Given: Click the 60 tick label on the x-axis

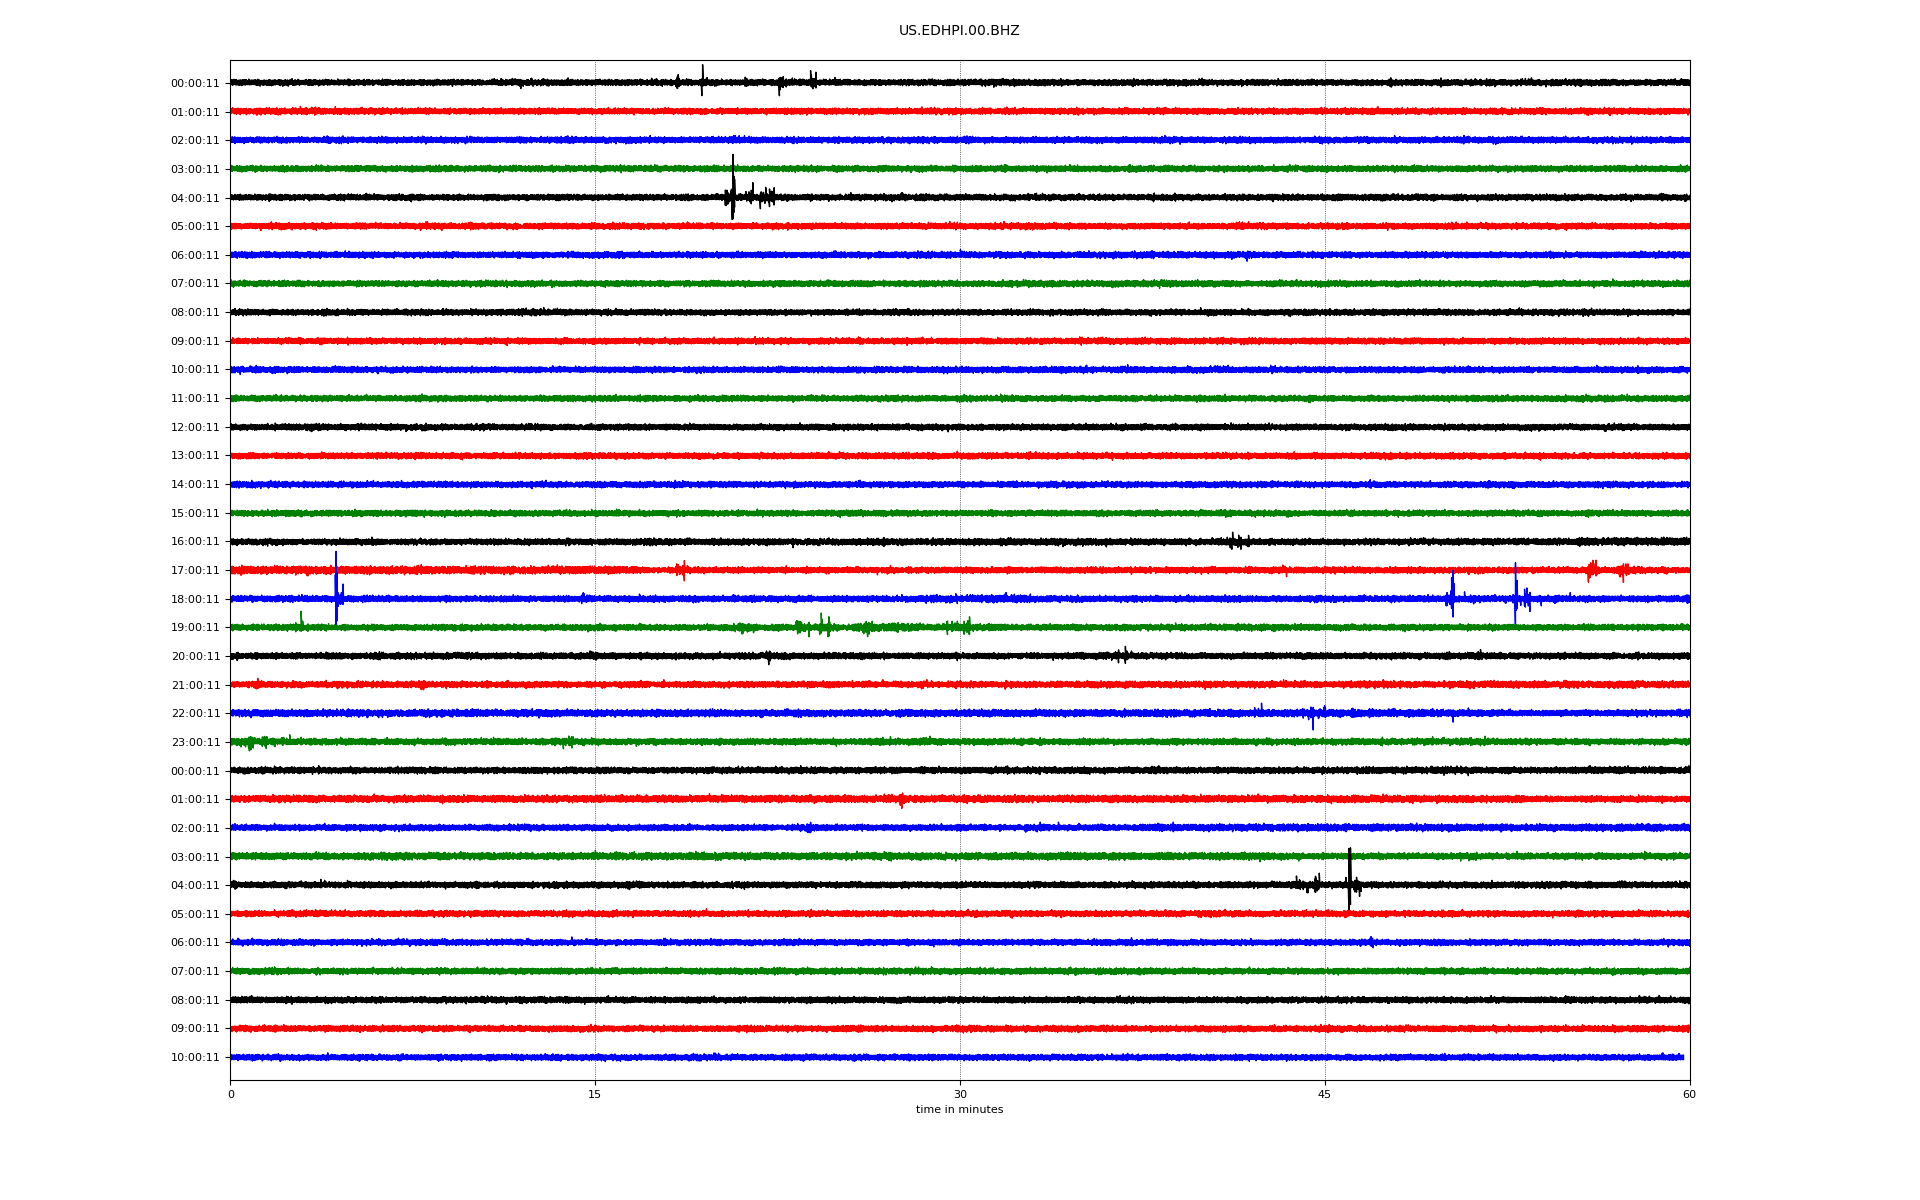Looking at the screenshot, I should click(1689, 1095).
